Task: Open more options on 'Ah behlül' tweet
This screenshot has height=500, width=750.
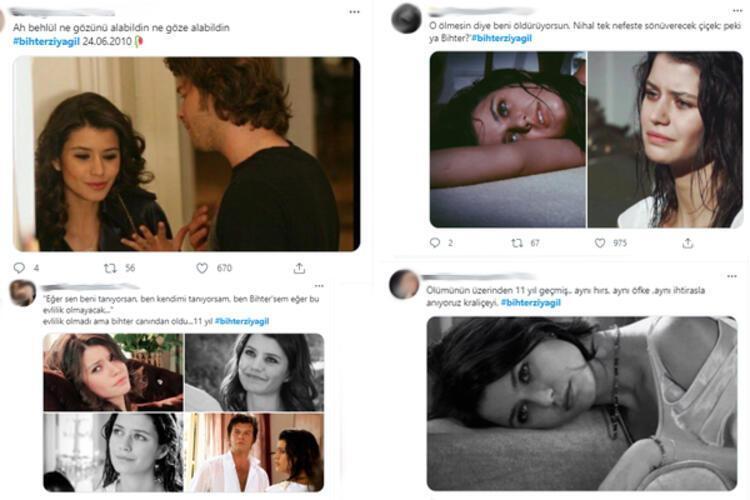Action: click(x=353, y=12)
